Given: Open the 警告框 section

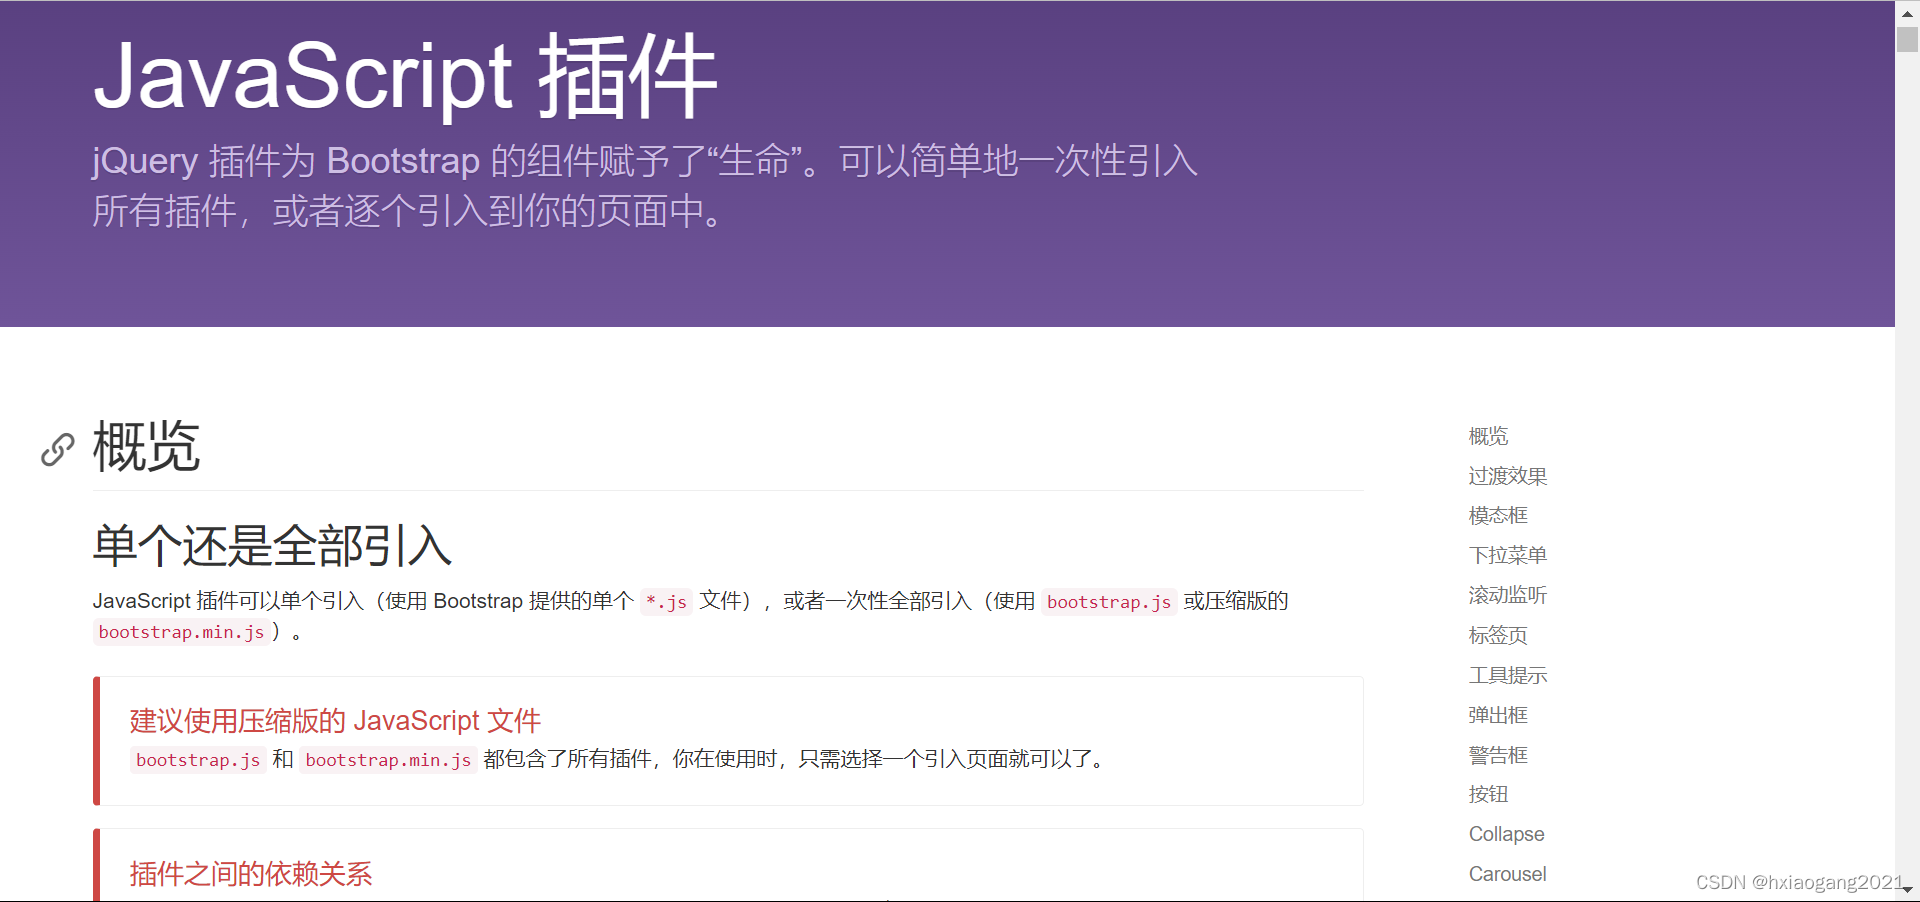Looking at the screenshot, I should tap(1497, 754).
